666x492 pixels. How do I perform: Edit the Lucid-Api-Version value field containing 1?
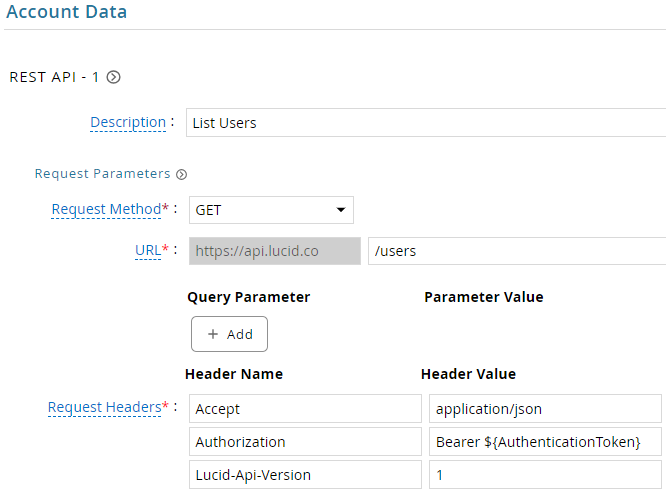545,475
